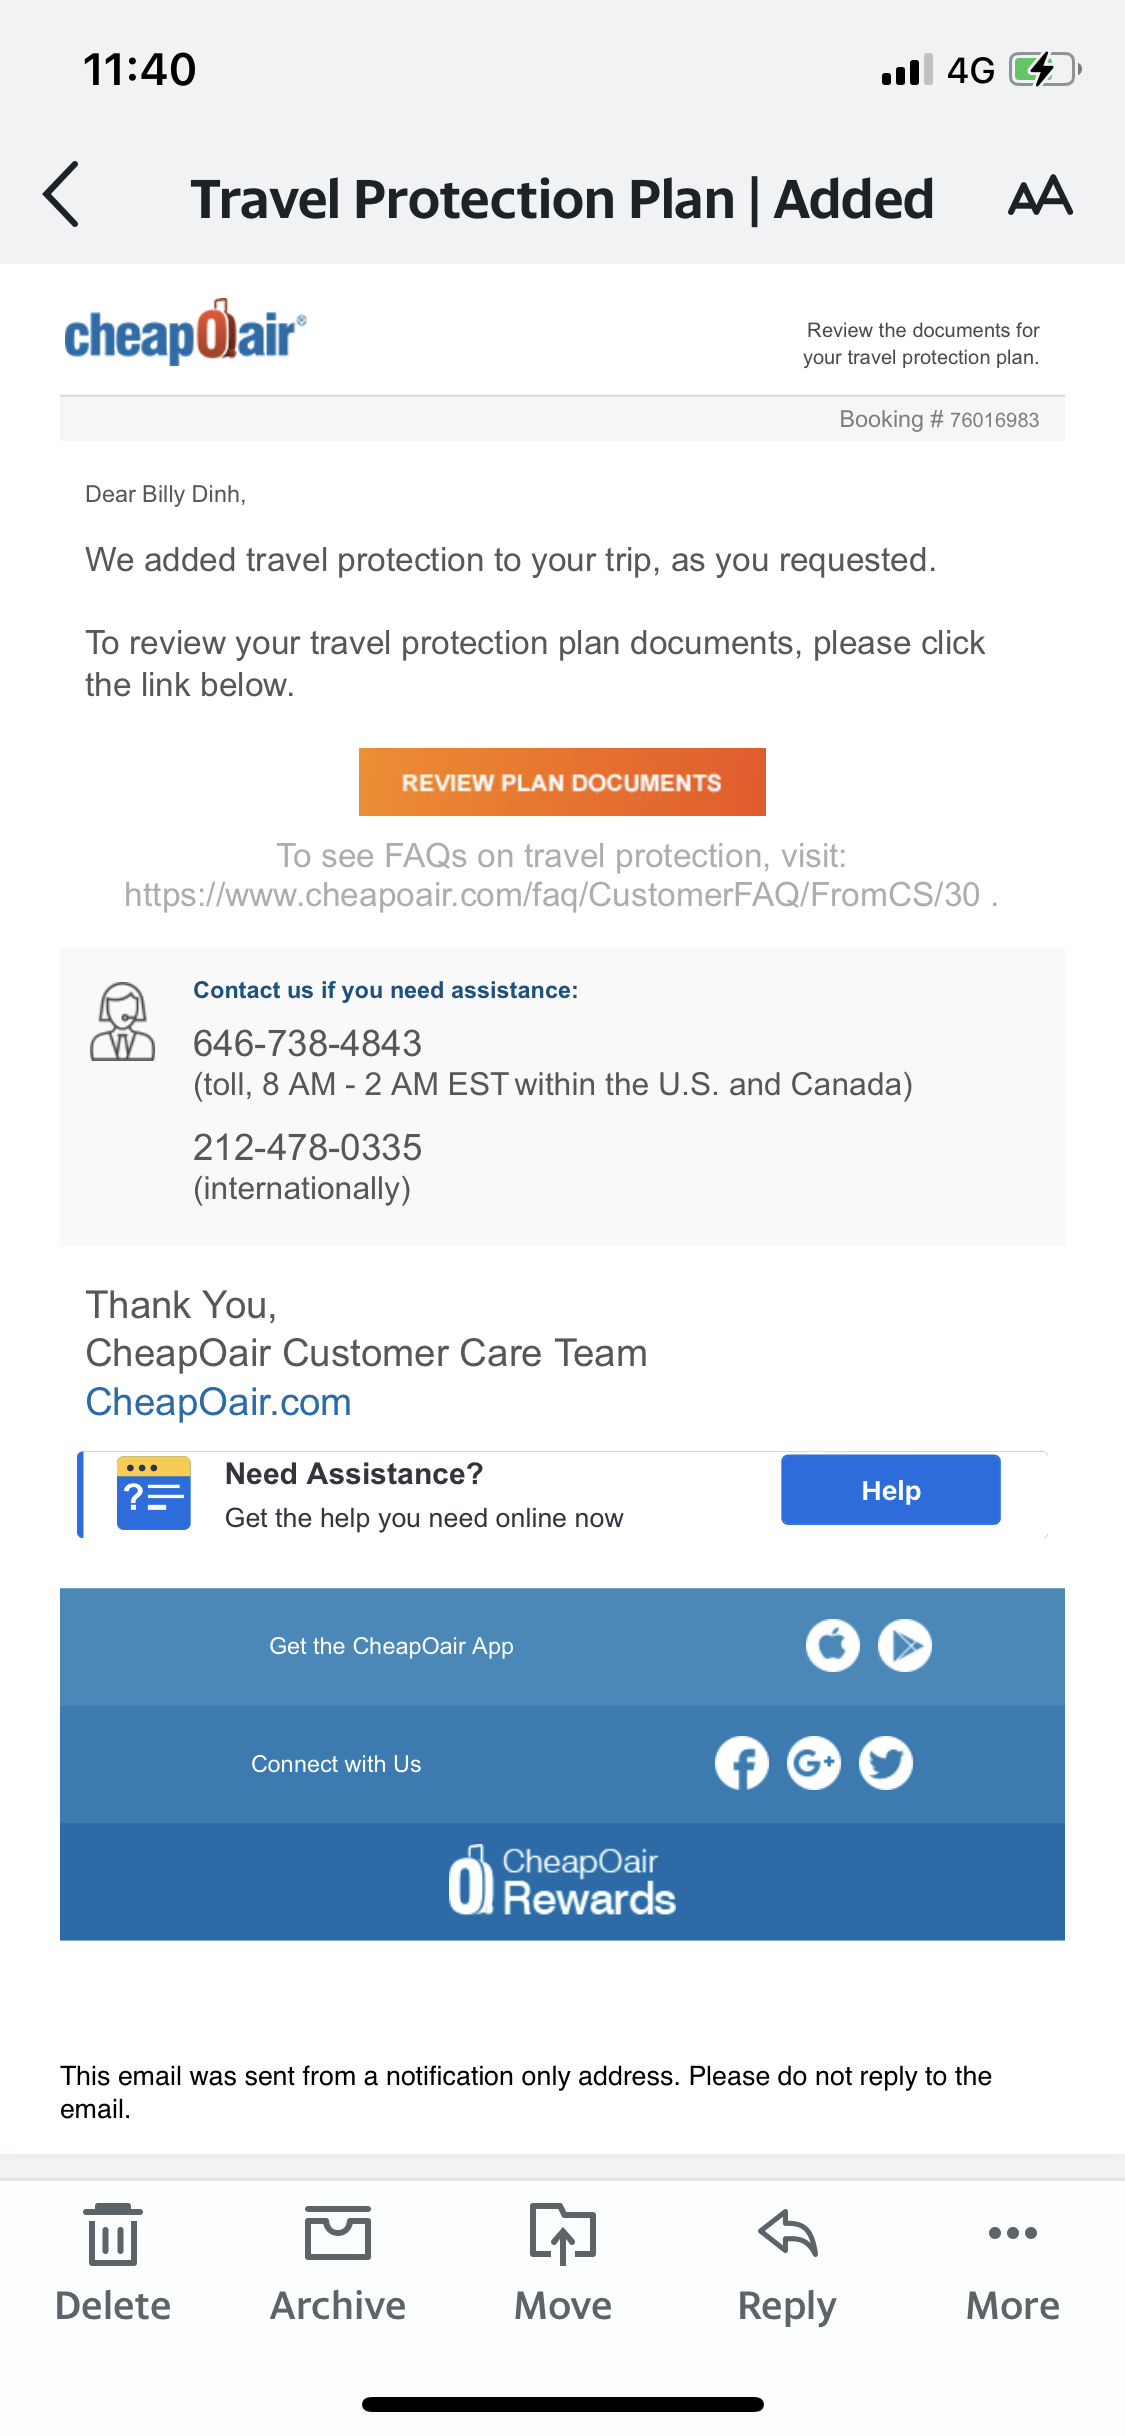Open the CheapOair.com signature link
The height and width of the screenshot is (2436, 1125).
218,1402
